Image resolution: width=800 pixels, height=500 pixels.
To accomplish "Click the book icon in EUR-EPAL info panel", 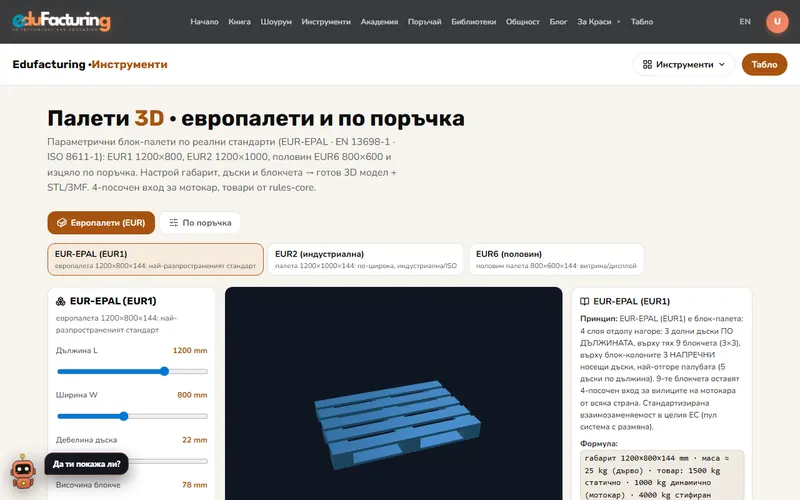I will [x=585, y=302].
